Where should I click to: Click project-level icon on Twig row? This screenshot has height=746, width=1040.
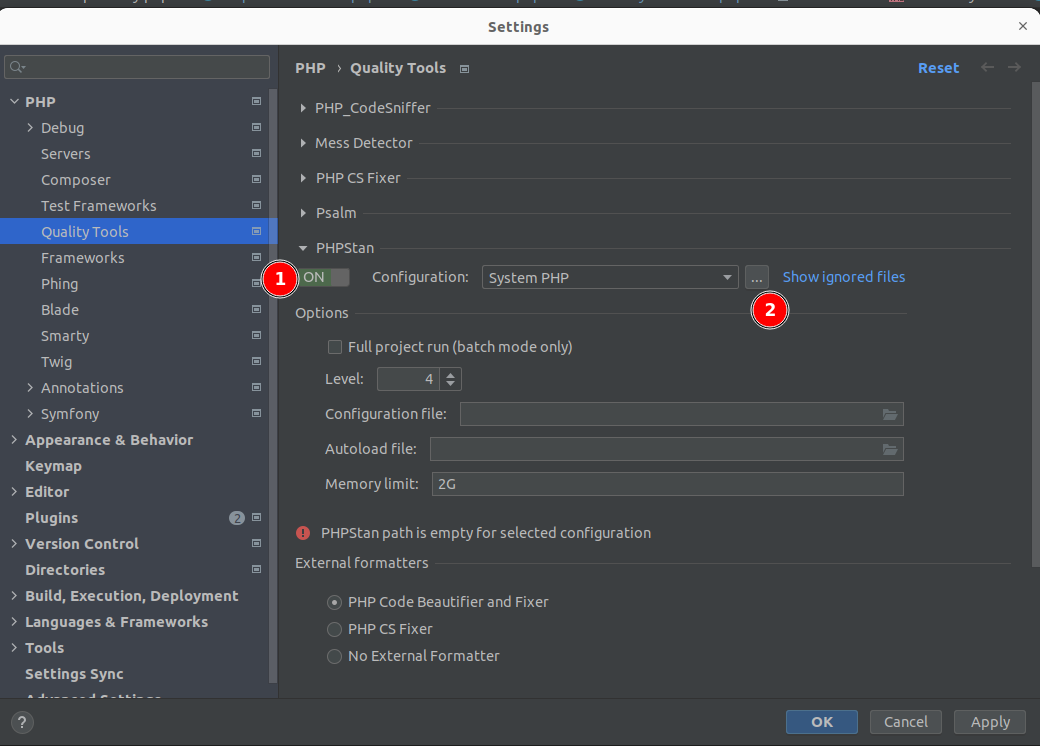256,361
